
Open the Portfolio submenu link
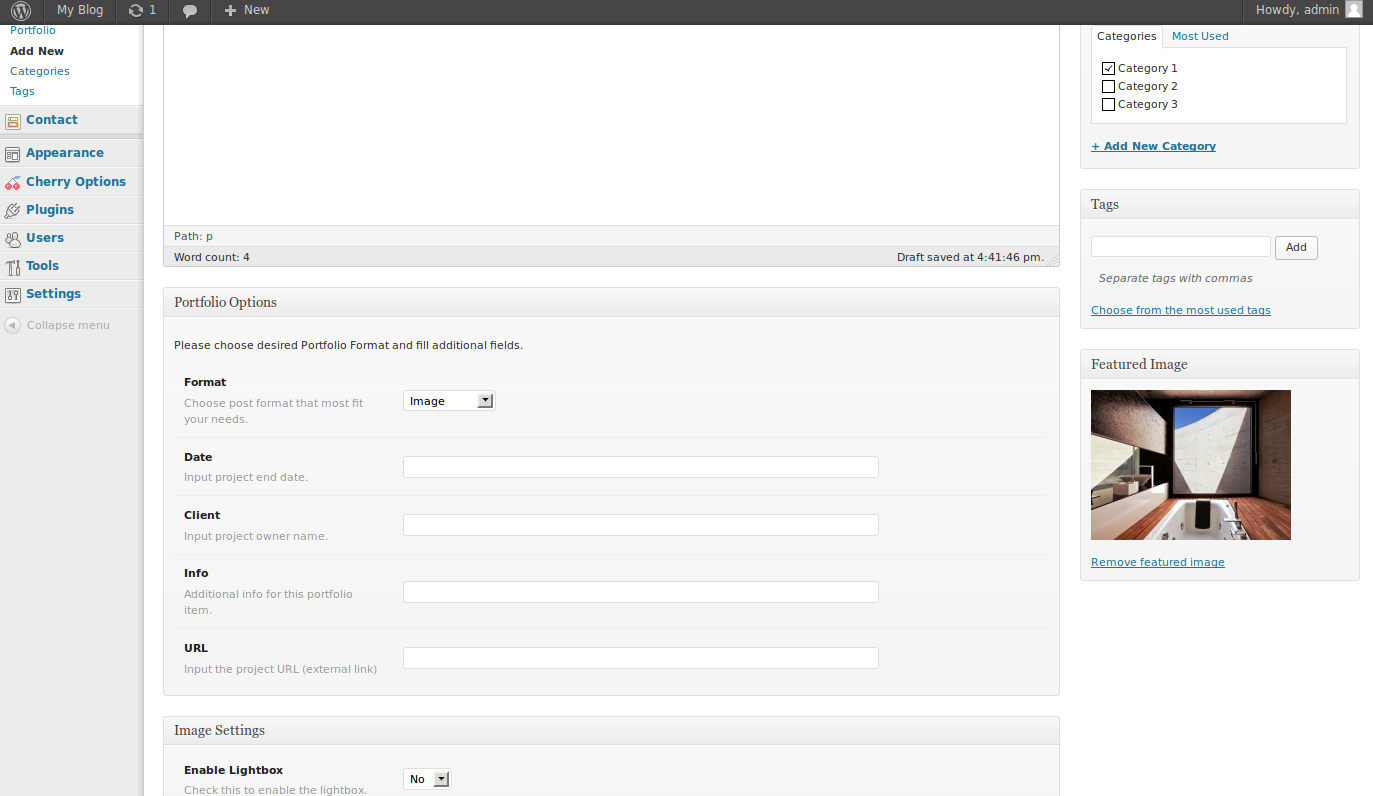[33, 31]
